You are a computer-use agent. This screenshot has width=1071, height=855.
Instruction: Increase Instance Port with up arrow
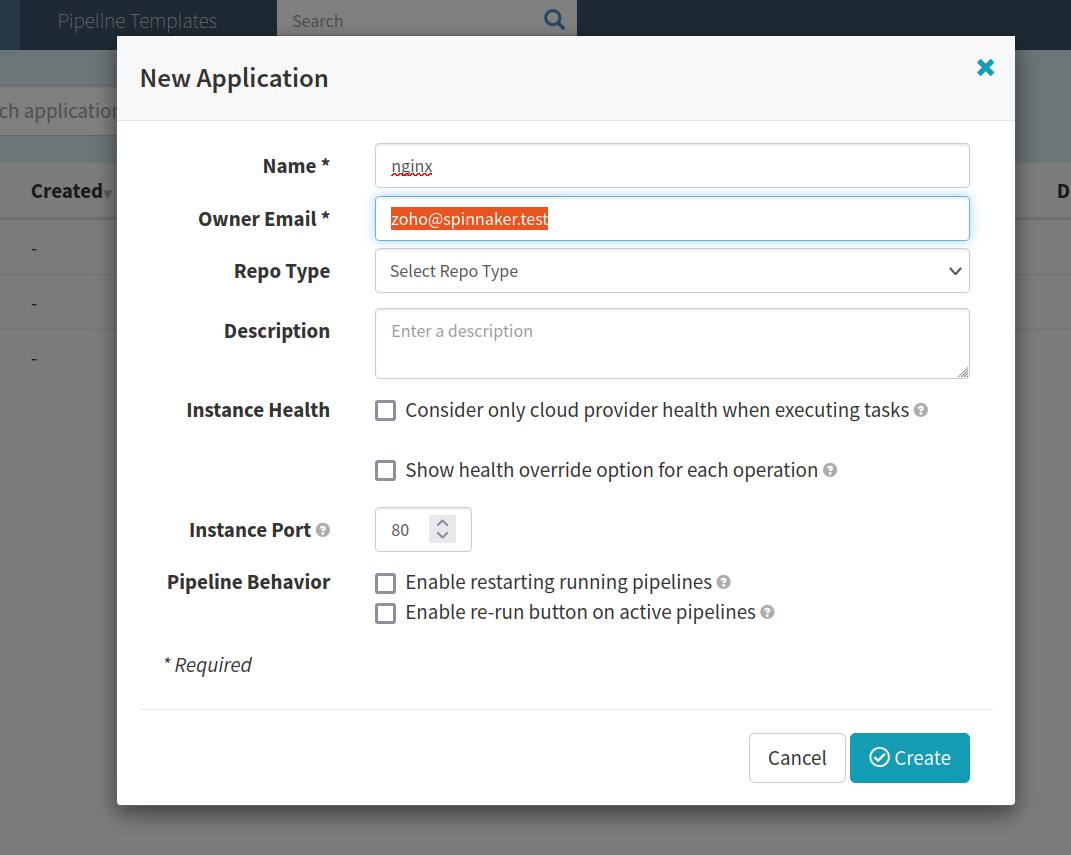(x=442, y=522)
